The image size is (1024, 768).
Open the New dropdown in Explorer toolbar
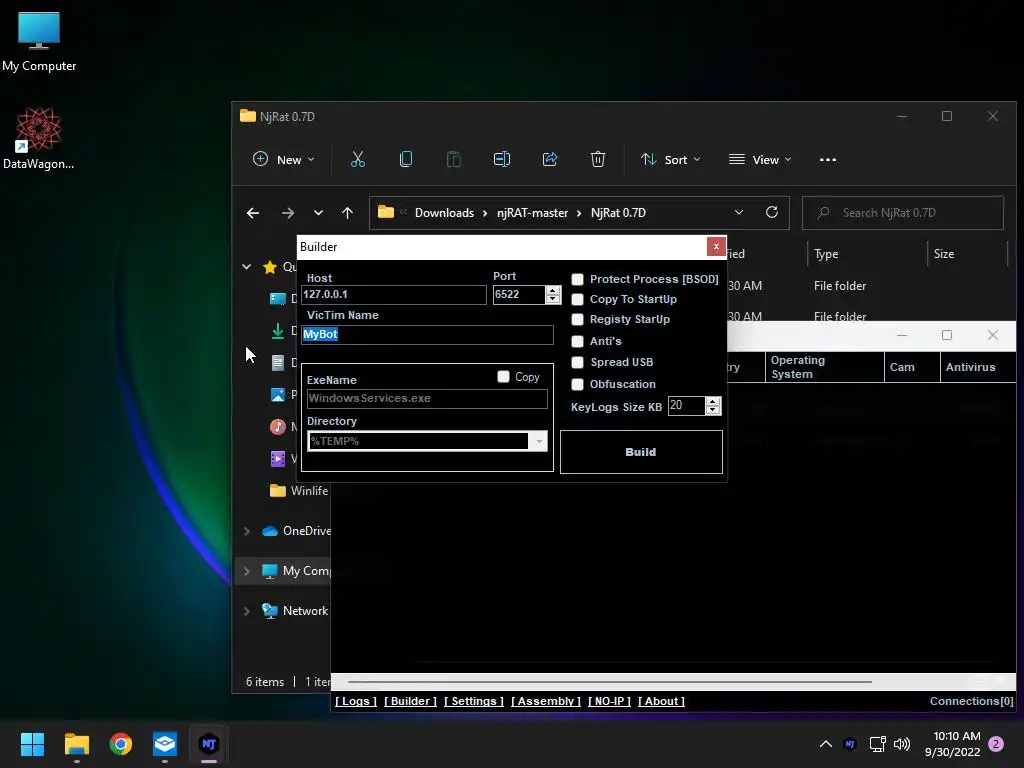[x=284, y=159]
